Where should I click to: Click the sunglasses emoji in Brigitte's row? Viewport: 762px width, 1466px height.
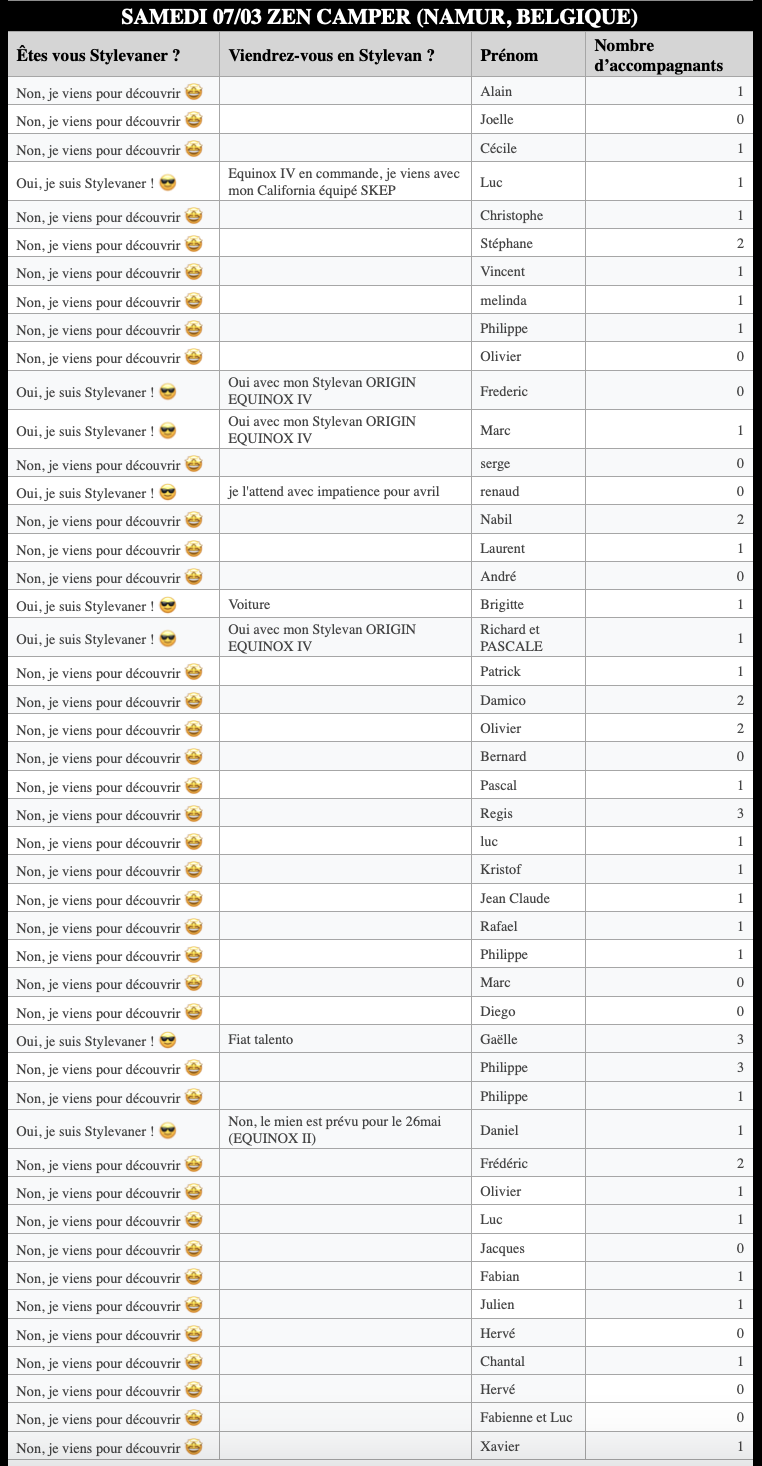[x=168, y=605]
